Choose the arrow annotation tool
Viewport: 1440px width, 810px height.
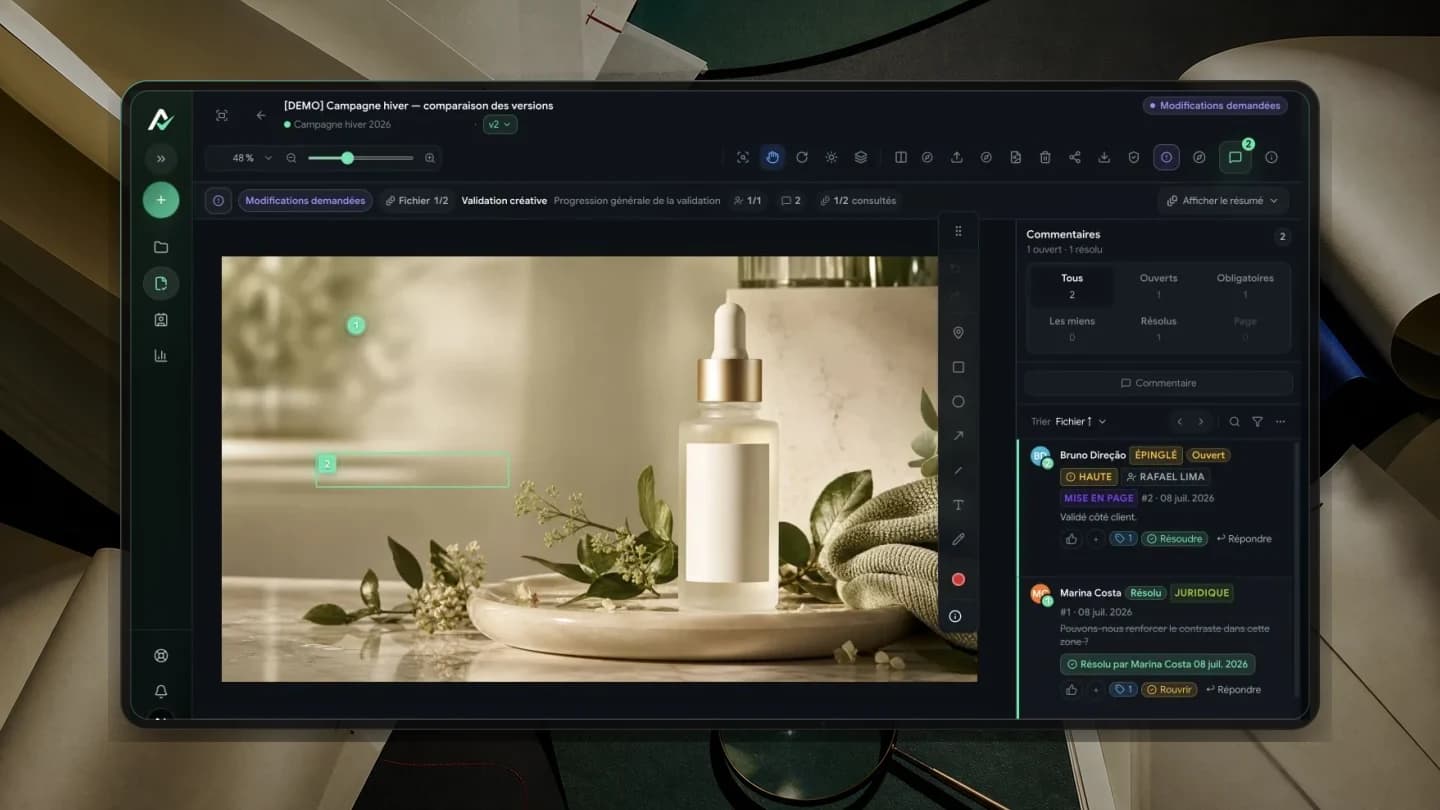958,436
